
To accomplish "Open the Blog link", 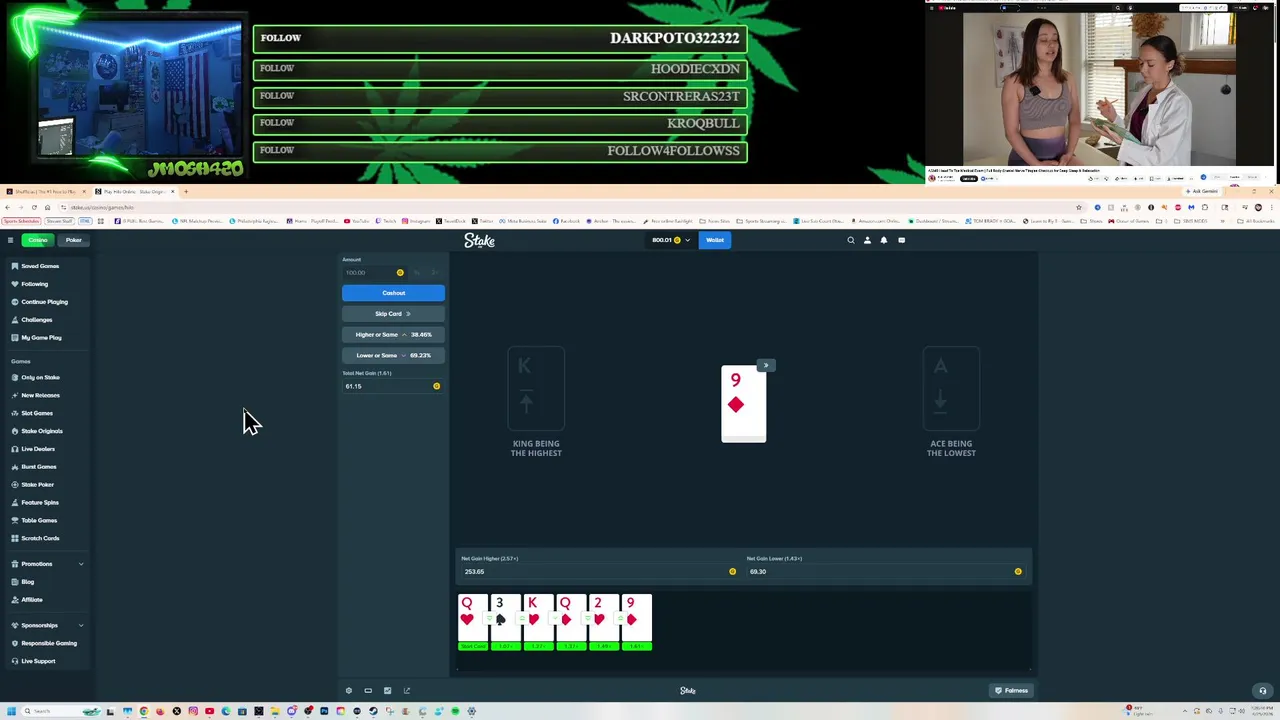I will pyautogui.click(x=27, y=582).
